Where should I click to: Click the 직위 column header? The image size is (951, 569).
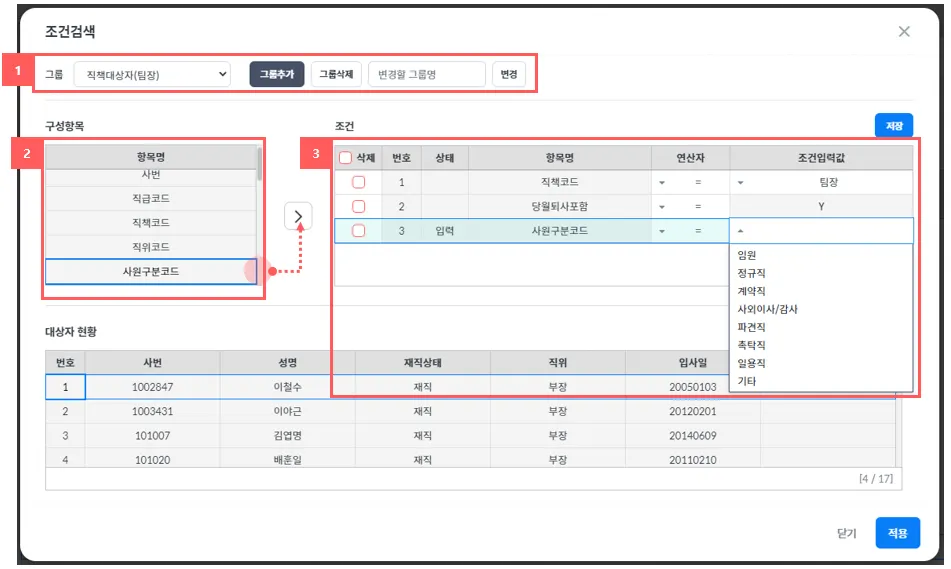558,363
